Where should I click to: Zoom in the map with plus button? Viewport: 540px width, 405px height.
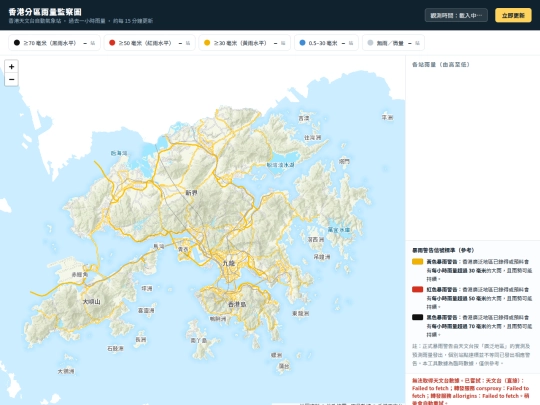(x=11, y=66)
